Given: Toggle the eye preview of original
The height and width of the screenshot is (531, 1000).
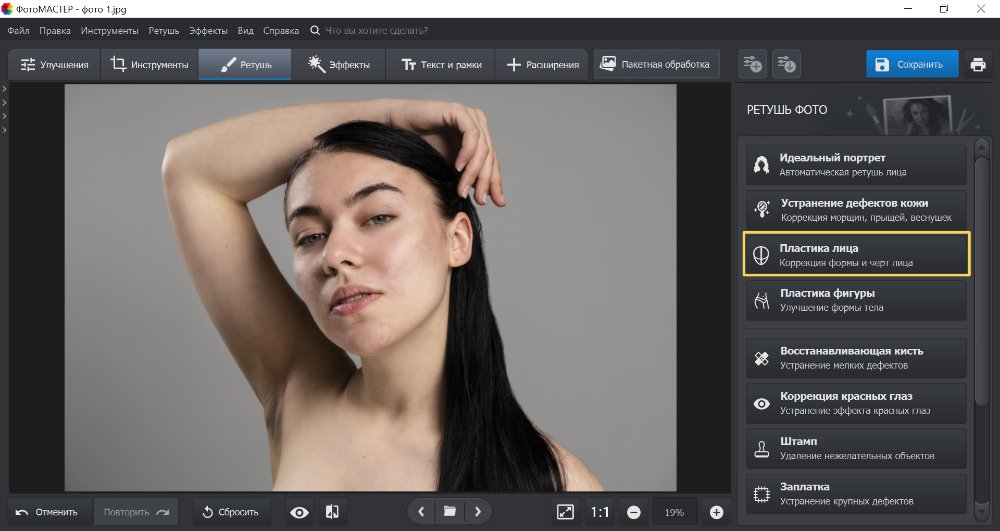Looking at the screenshot, I should click(299, 512).
